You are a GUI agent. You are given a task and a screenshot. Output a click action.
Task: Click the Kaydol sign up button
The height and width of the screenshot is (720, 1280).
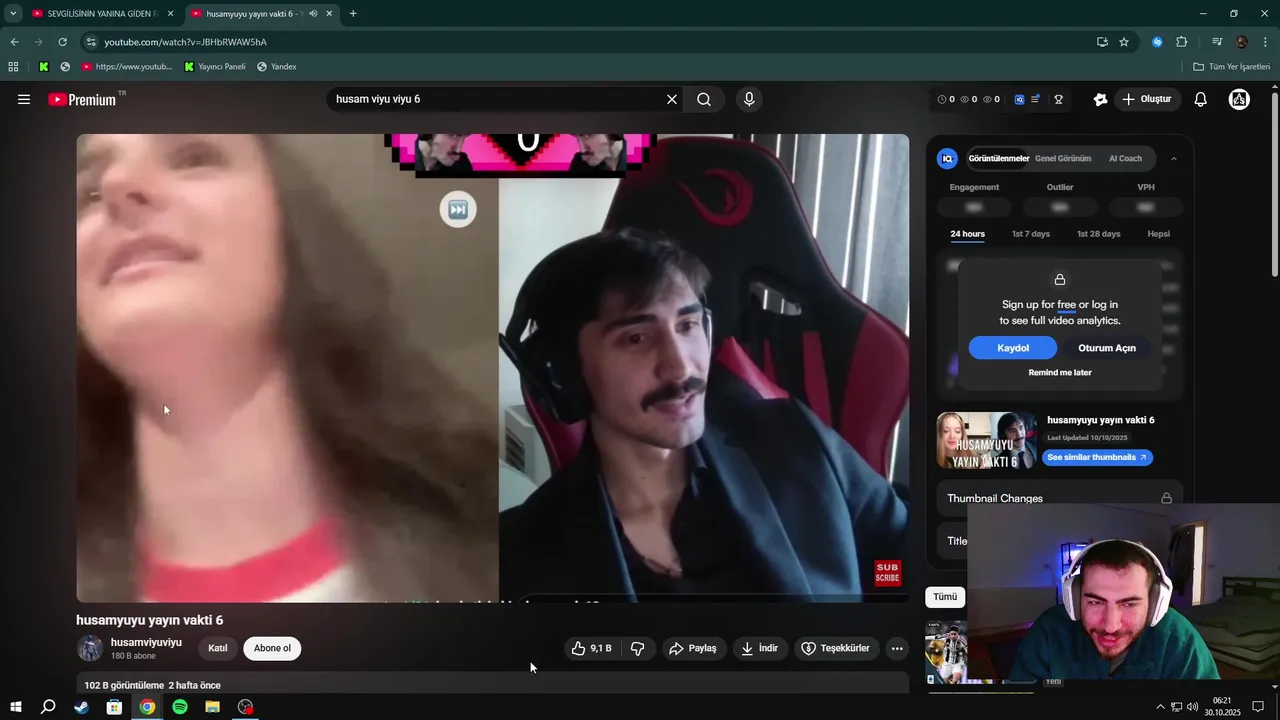[x=1013, y=348]
